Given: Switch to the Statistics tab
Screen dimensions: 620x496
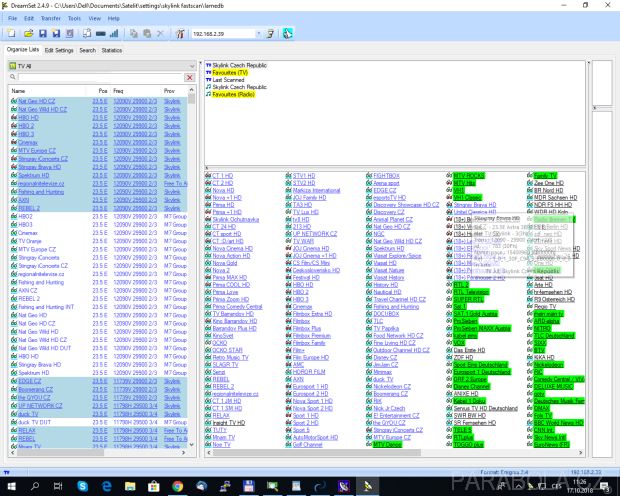Looking at the screenshot, I should 112,50.
